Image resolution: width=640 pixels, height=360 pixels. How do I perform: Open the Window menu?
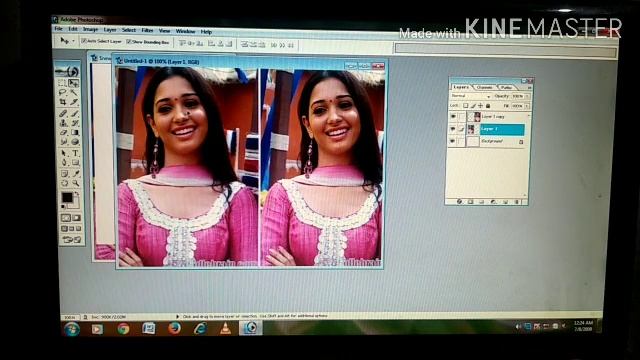point(185,31)
